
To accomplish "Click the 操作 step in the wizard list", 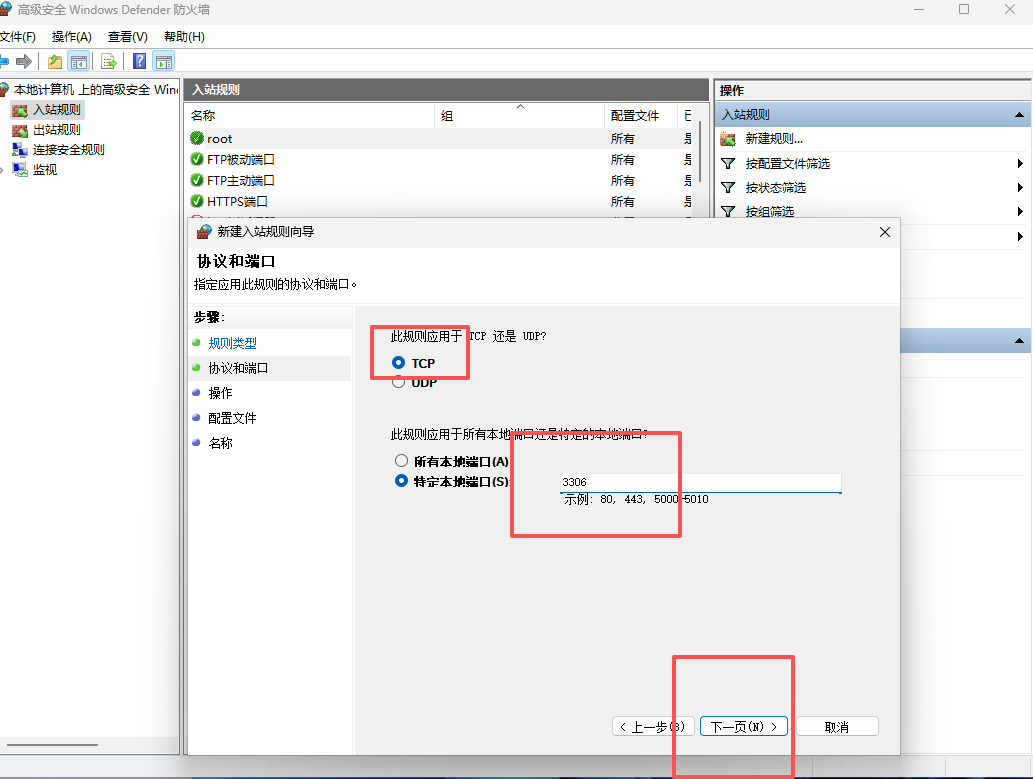I will coord(220,393).
